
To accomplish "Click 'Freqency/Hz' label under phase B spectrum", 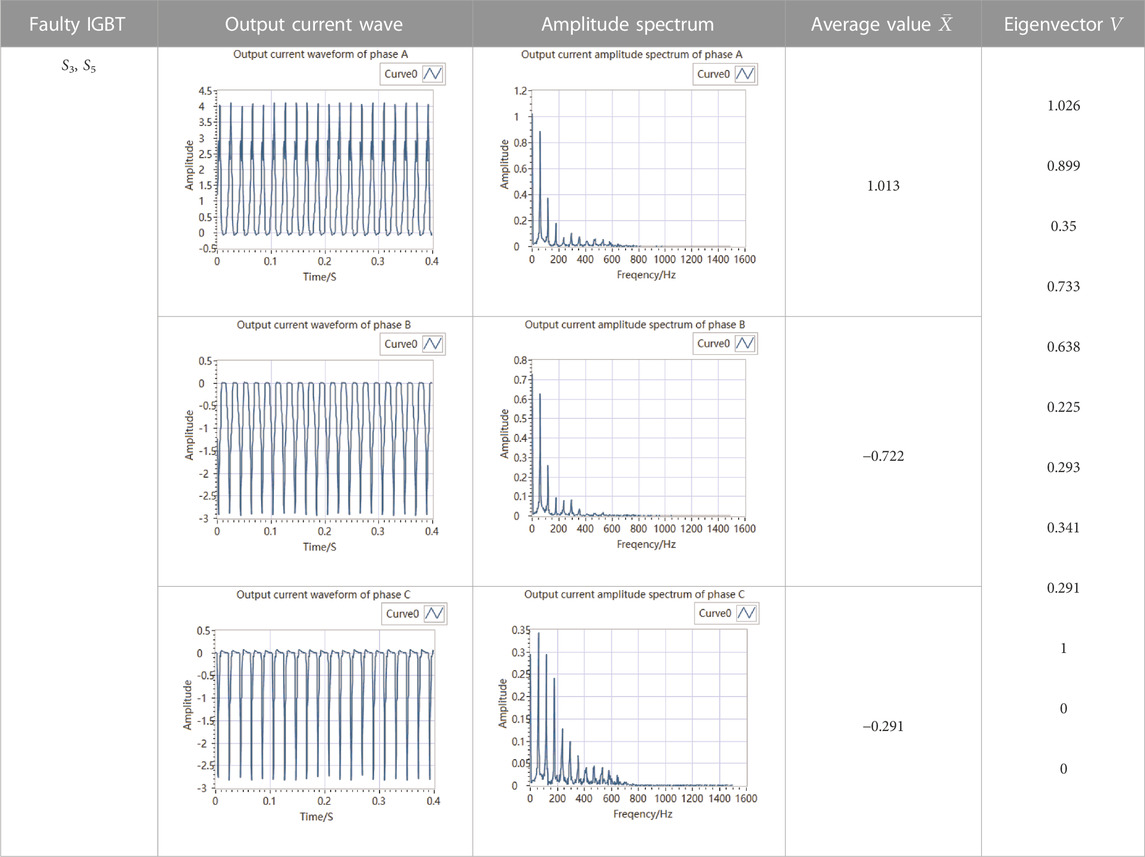I will (646, 545).
